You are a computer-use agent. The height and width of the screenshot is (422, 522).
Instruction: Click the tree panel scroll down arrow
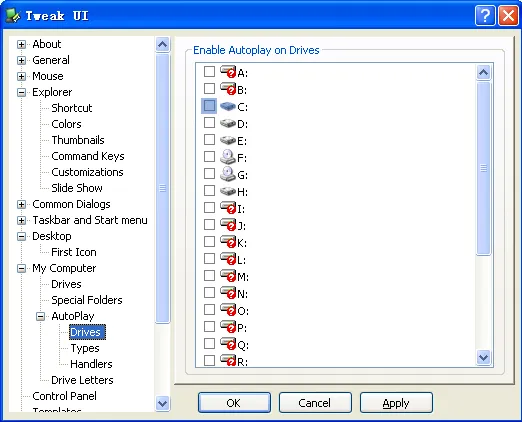[x=163, y=404]
